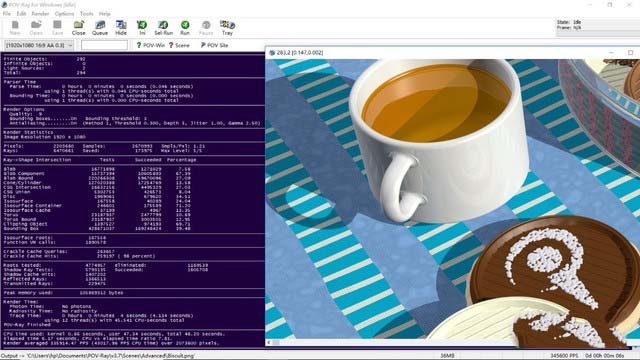The width and height of the screenshot is (640, 360).
Task: Click the command line input field
Action: click(104, 45)
